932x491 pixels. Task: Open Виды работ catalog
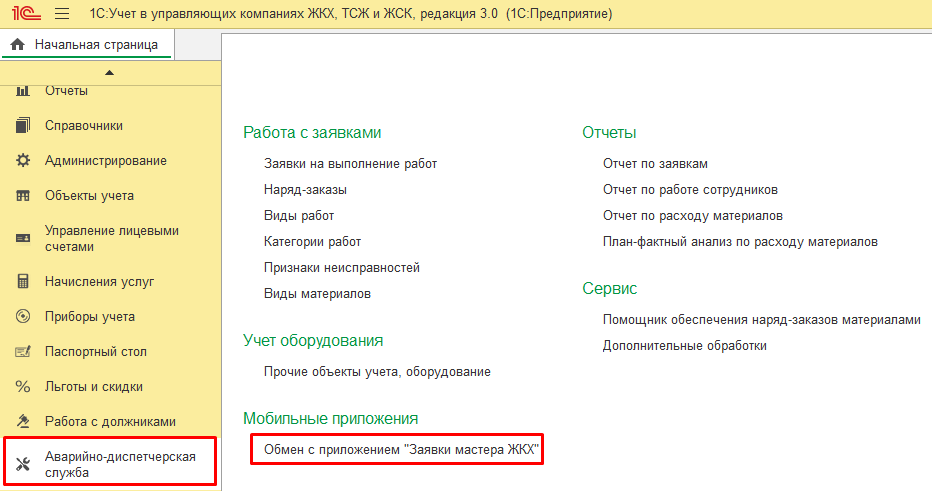[298, 216]
